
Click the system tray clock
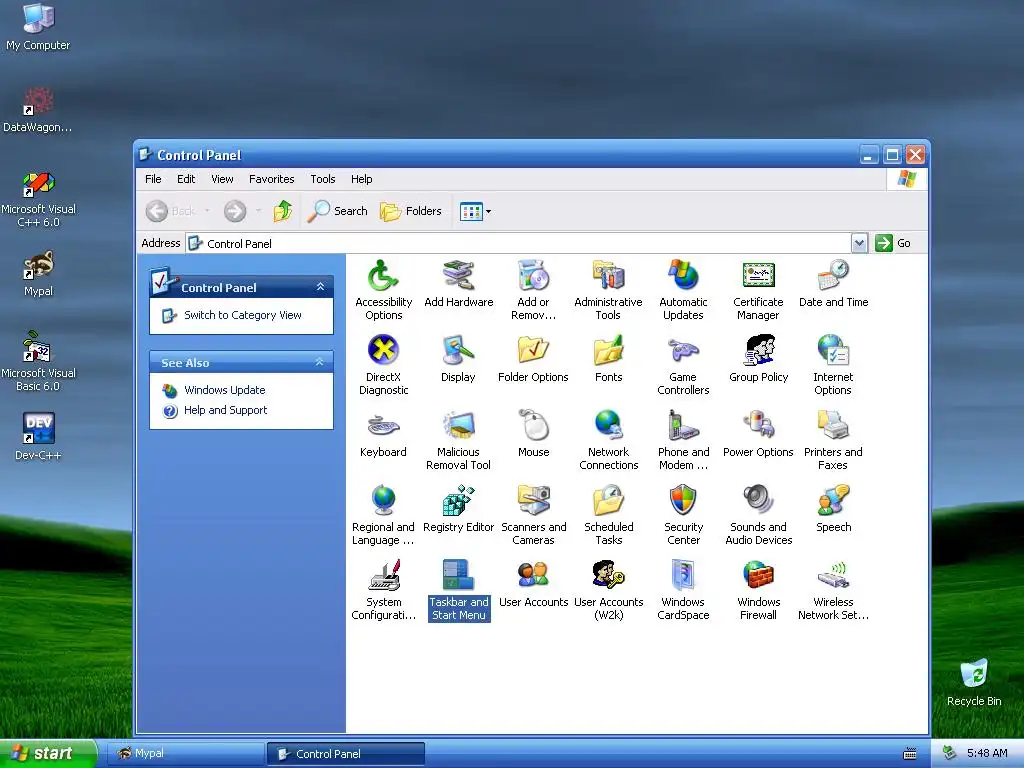click(x=987, y=753)
